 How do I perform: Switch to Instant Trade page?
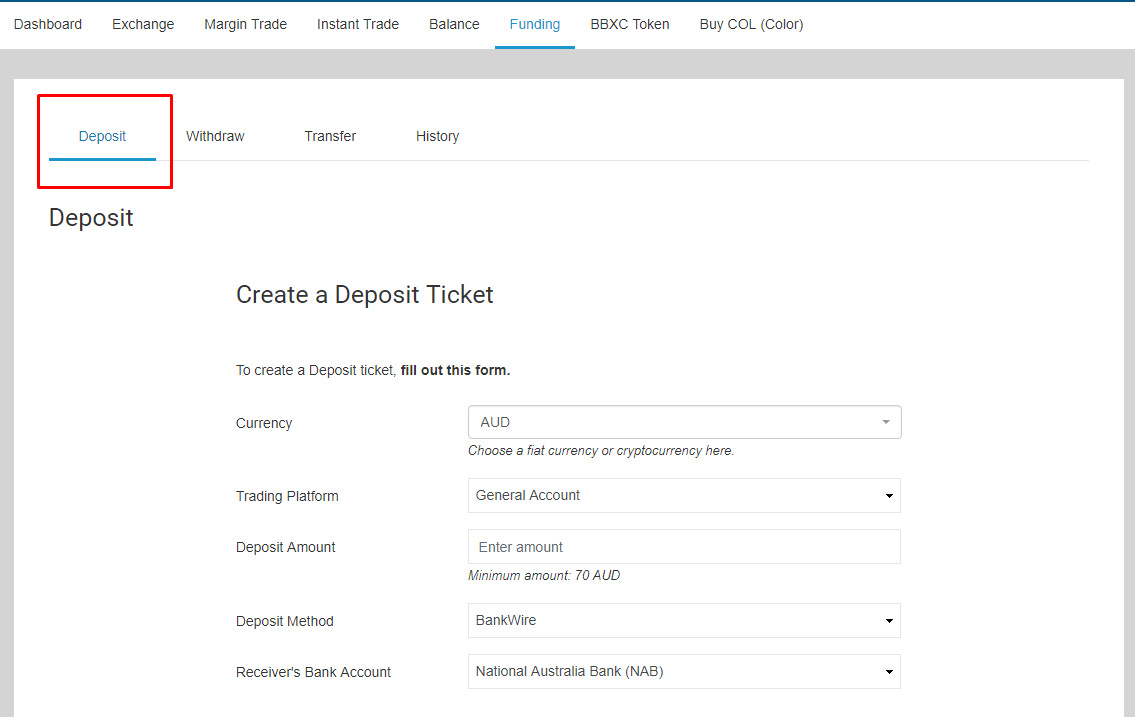[x=358, y=24]
